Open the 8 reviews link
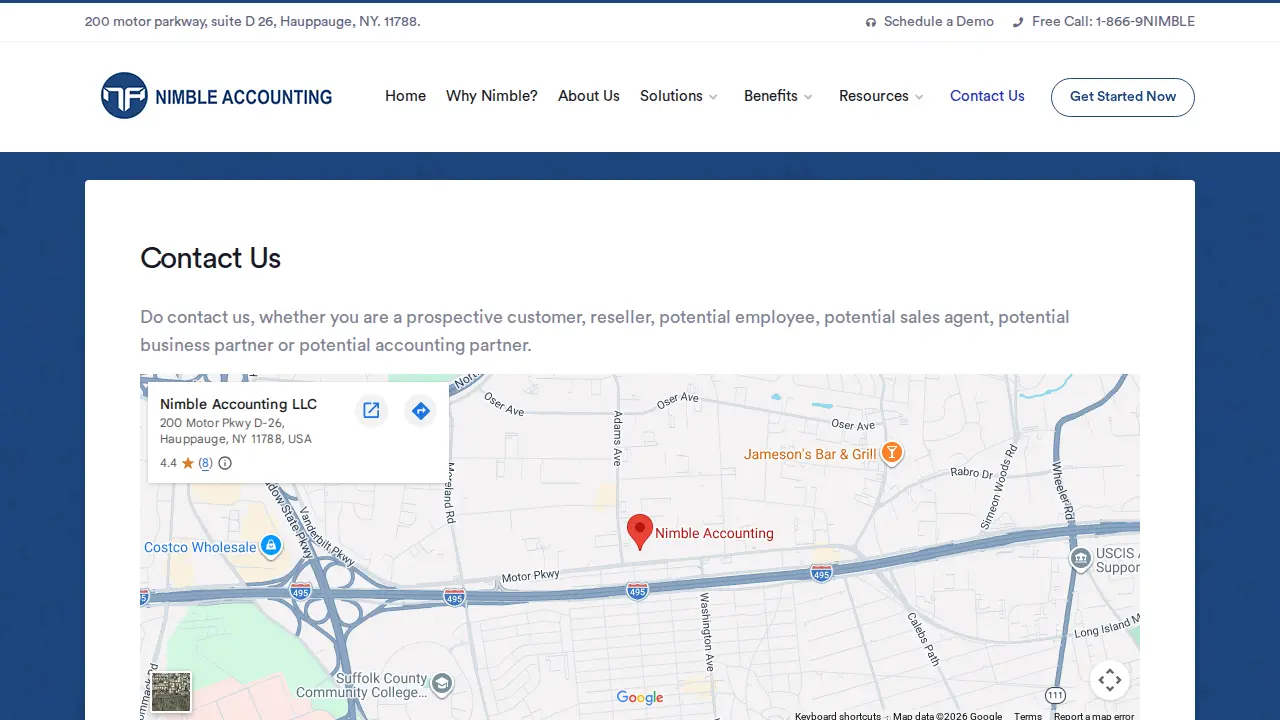Viewport: 1280px width, 720px height. (x=205, y=463)
